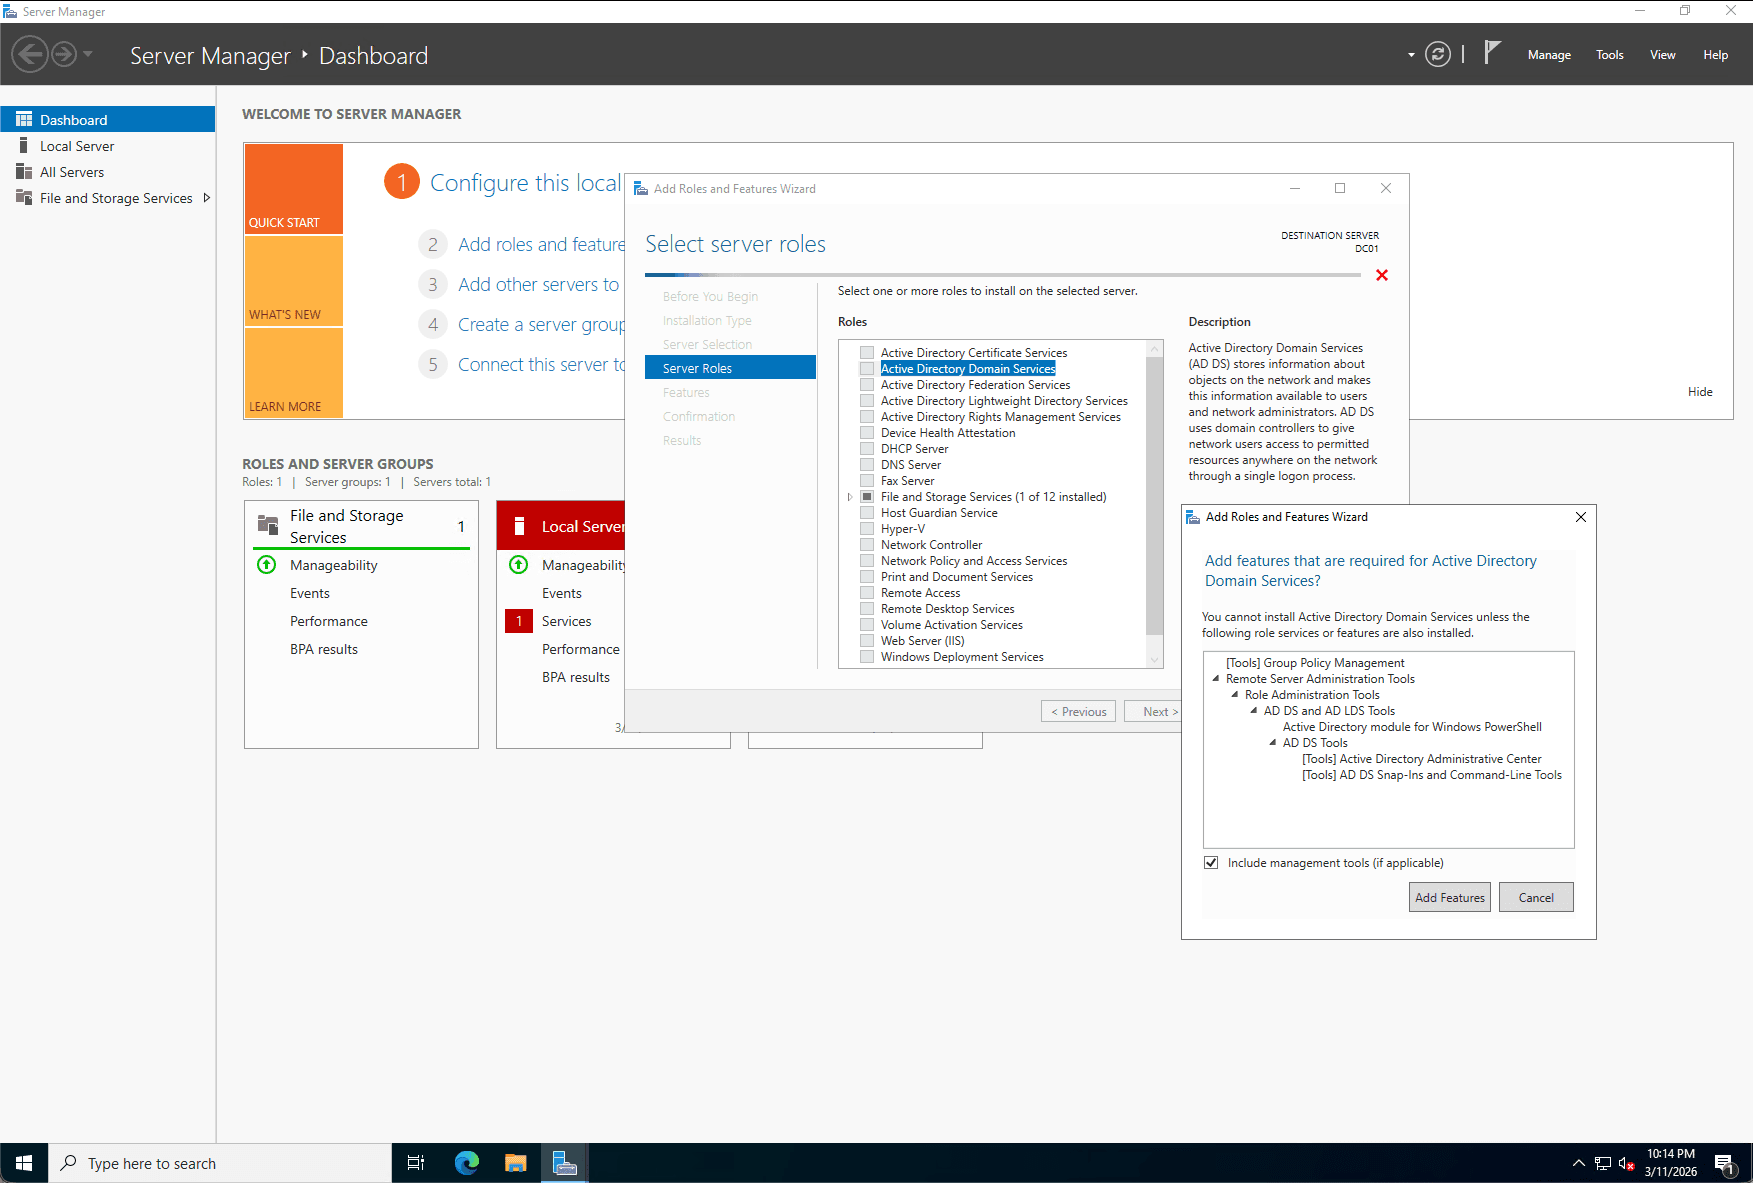Collapse AD DS and AD LDS Tools node
This screenshot has height=1183, width=1753.
click(x=1254, y=711)
